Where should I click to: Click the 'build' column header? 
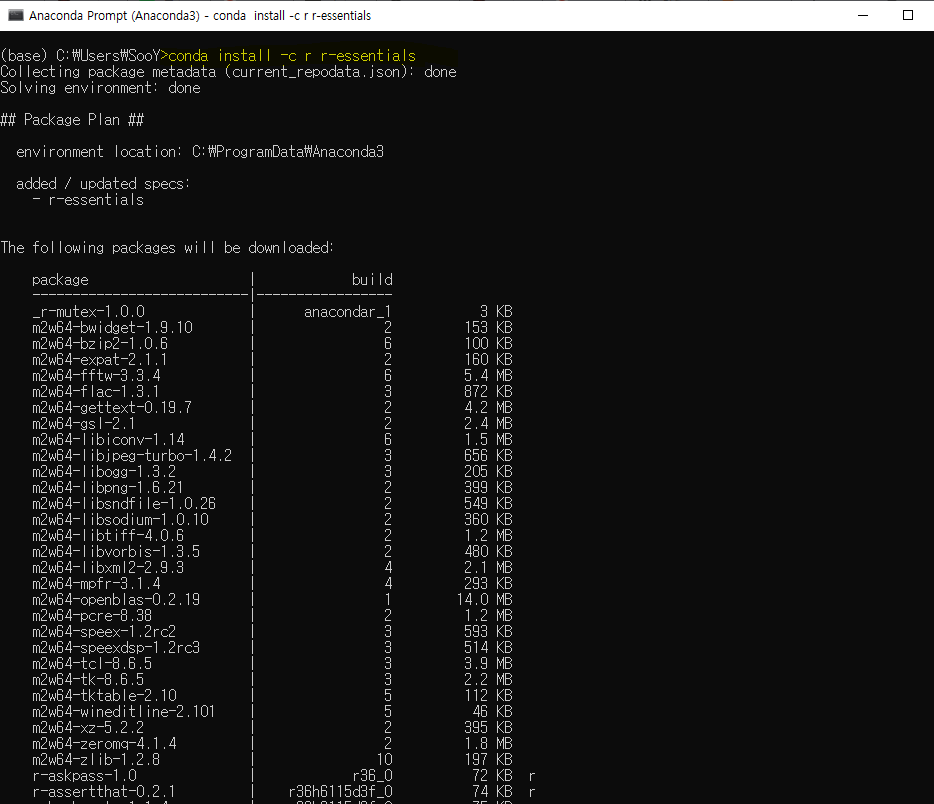pos(372,280)
